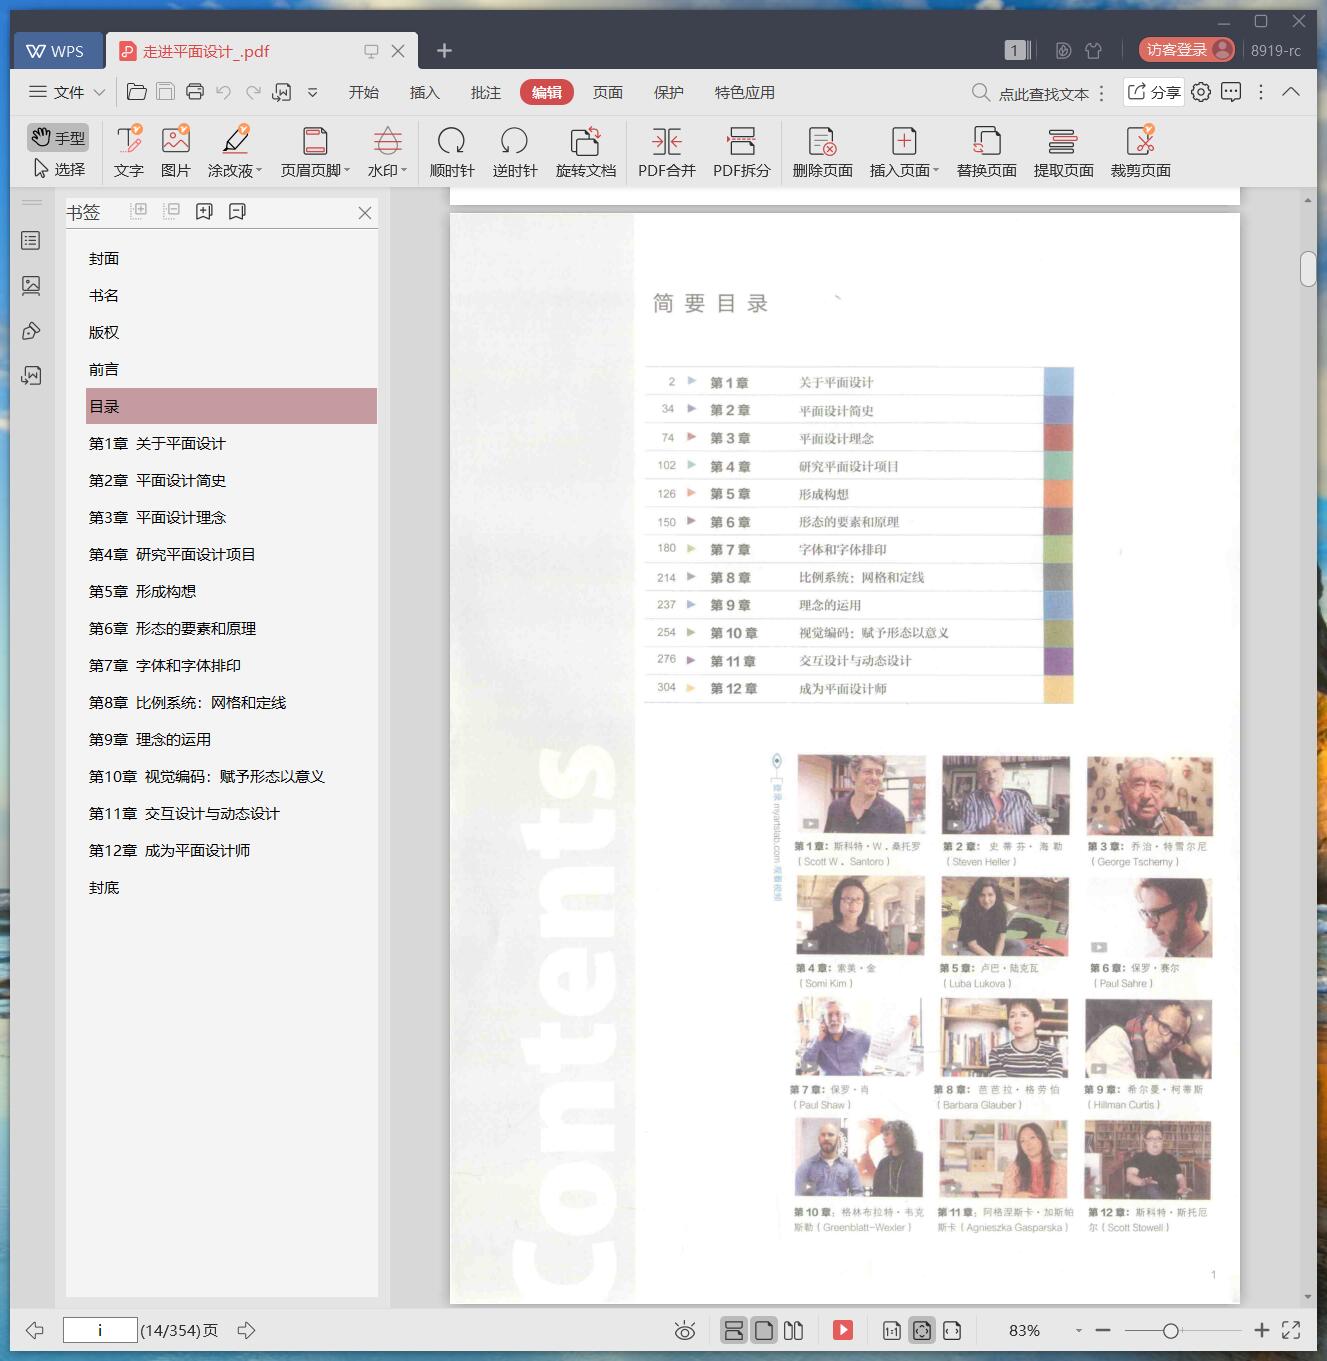The width and height of the screenshot is (1327, 1361).
Task: Click the Print icon
Action: (195, 92)
